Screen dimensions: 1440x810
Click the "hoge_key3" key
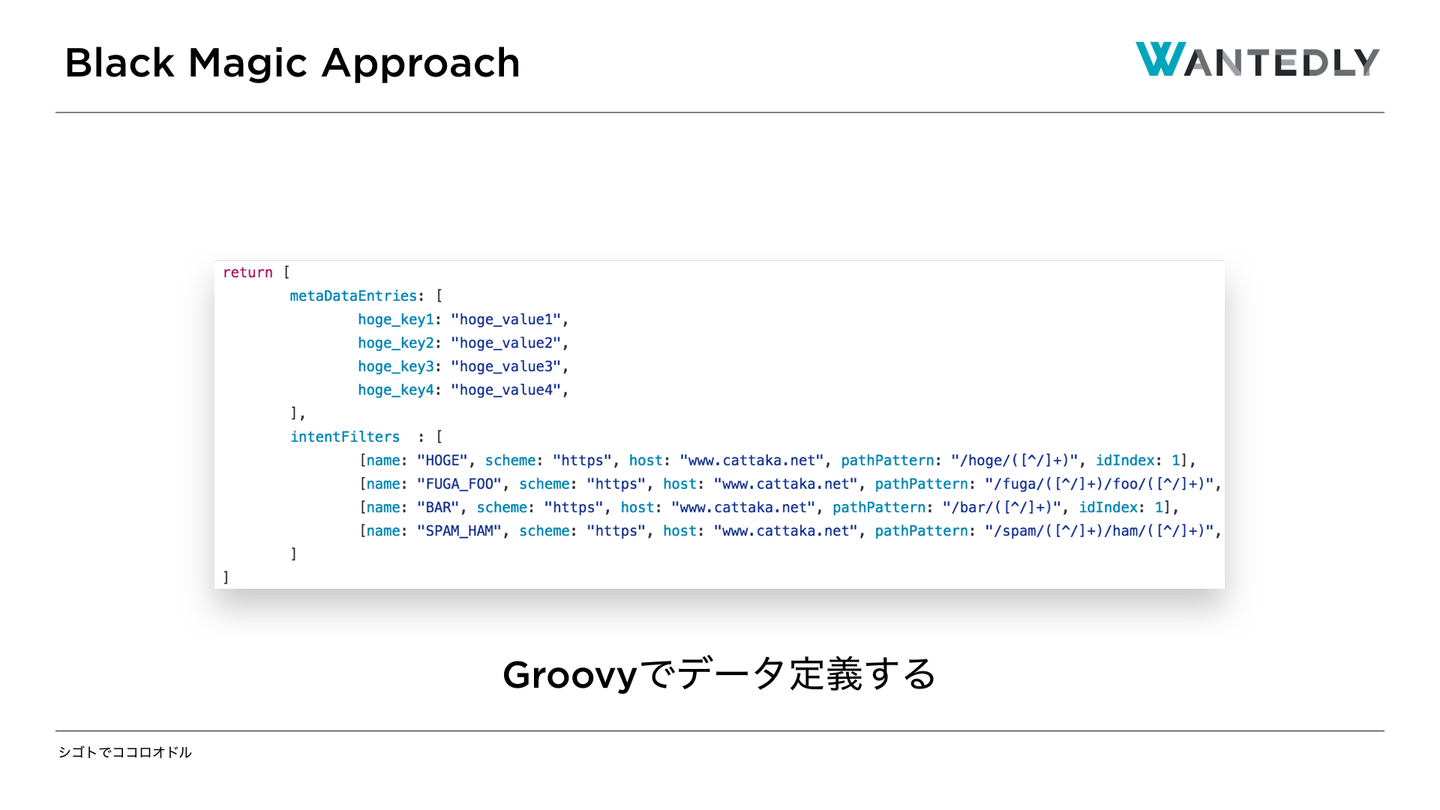(396, 366)
